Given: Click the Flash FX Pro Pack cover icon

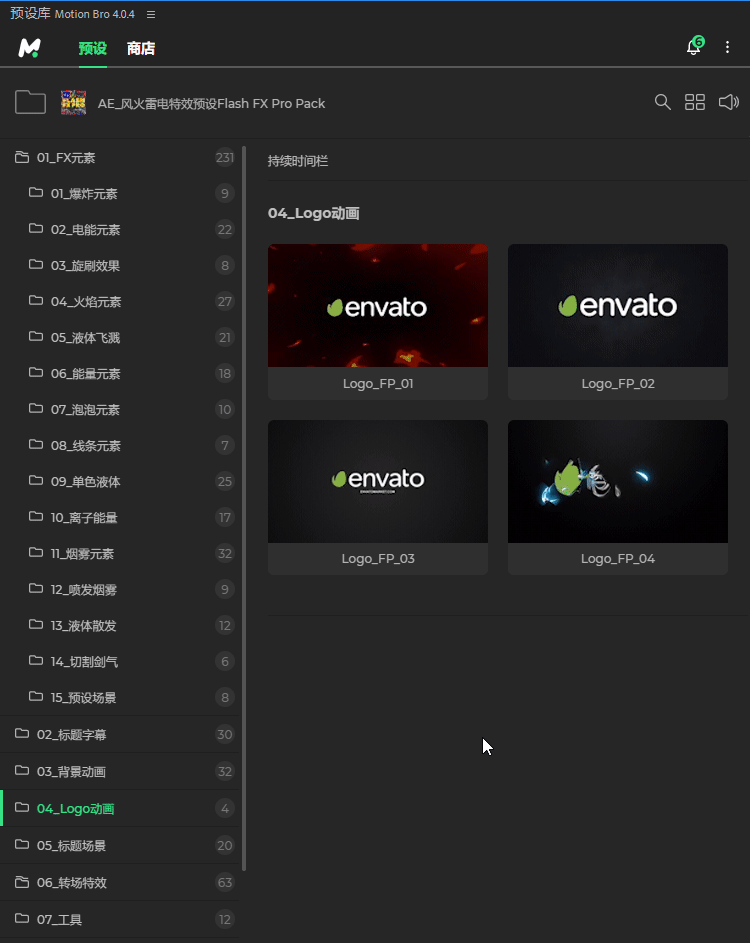Looking at the screenshot, I should click(x=73, y=103).
